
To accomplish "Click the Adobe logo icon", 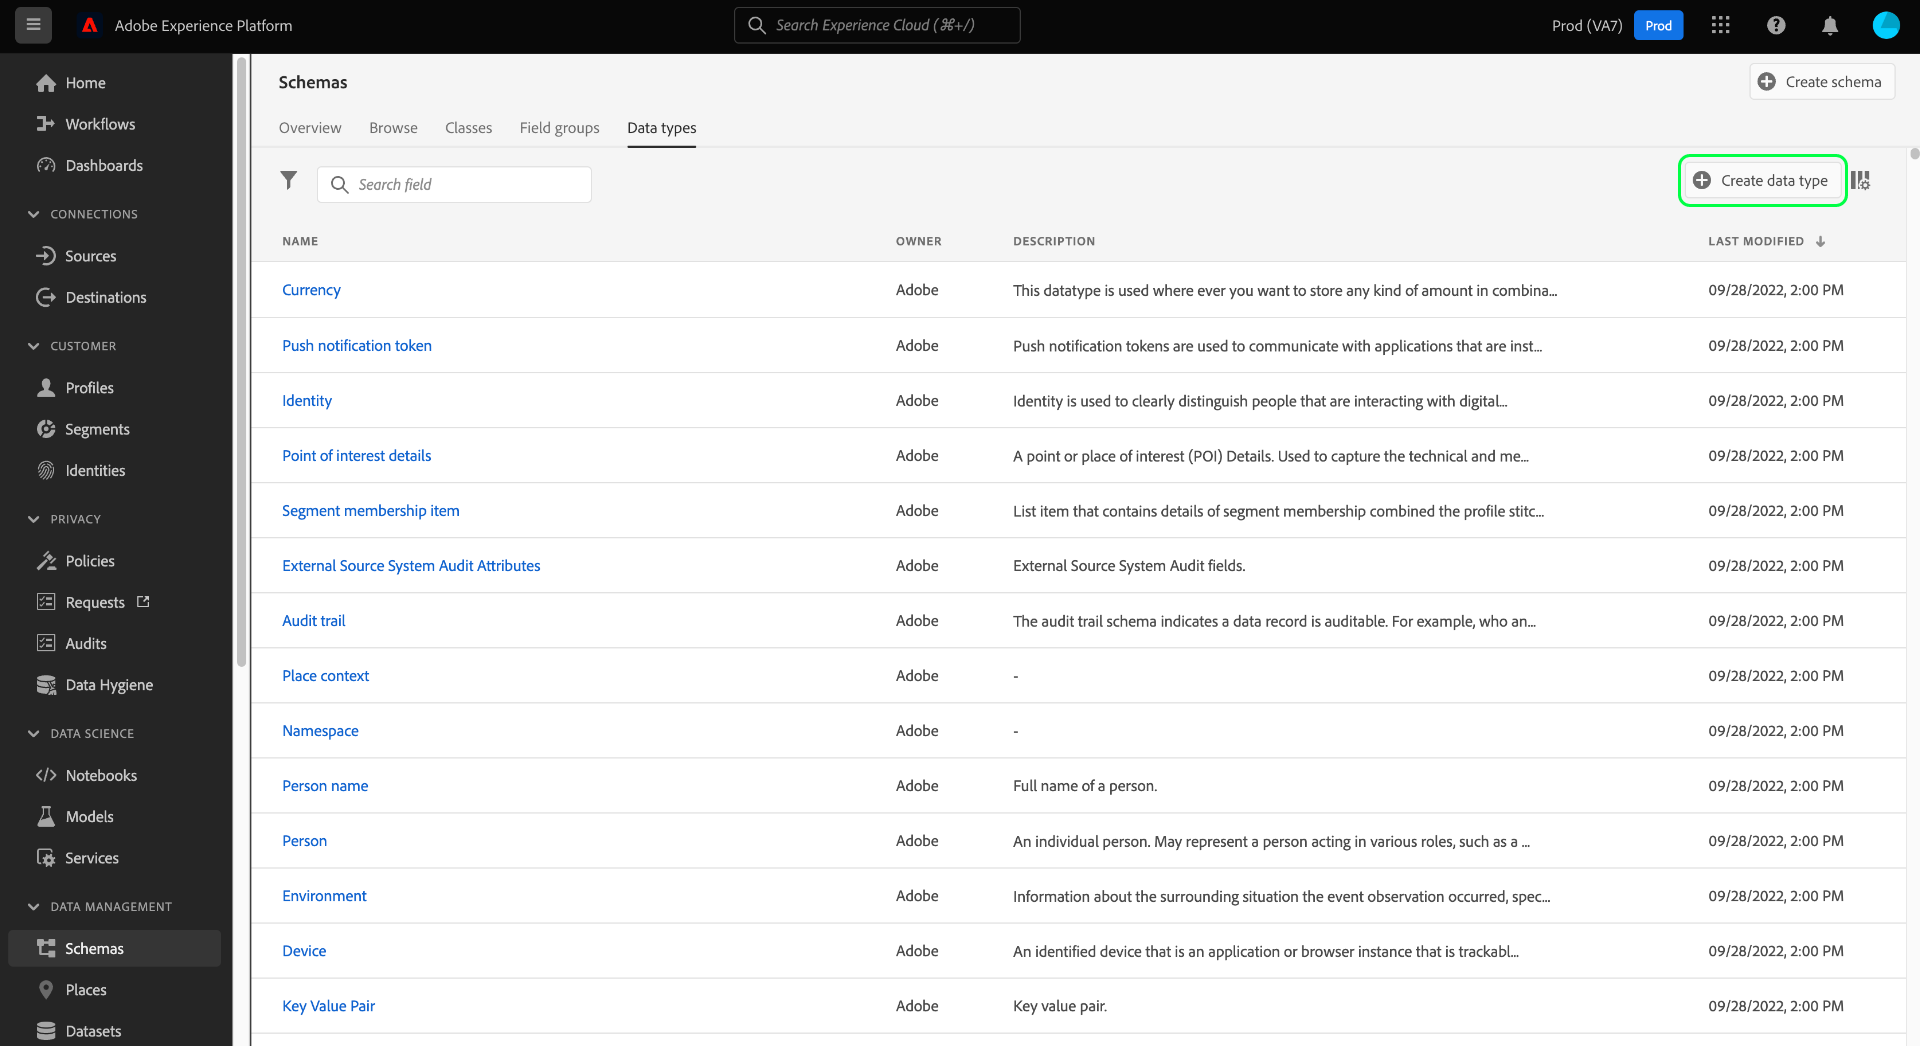I will point(90,25).
